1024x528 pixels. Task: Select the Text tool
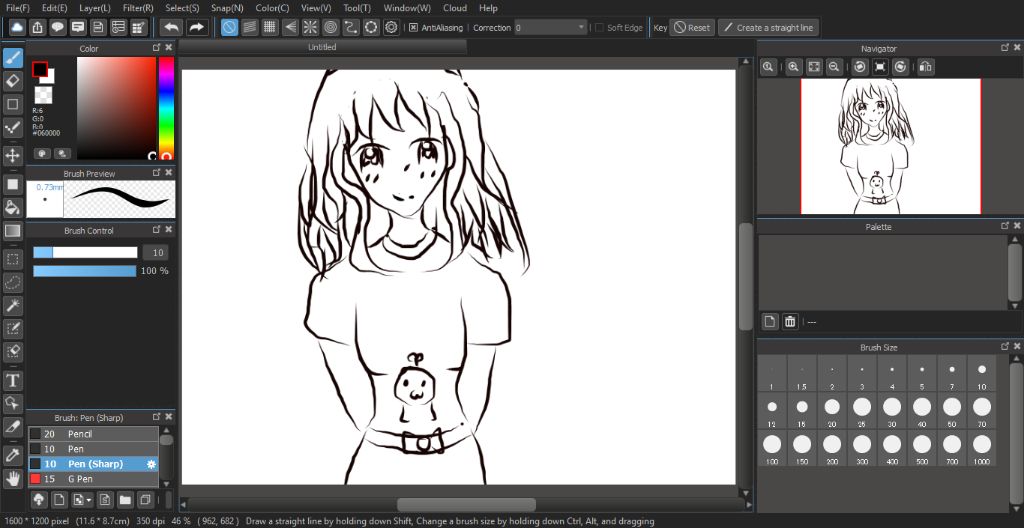click(x=12, y=379)
